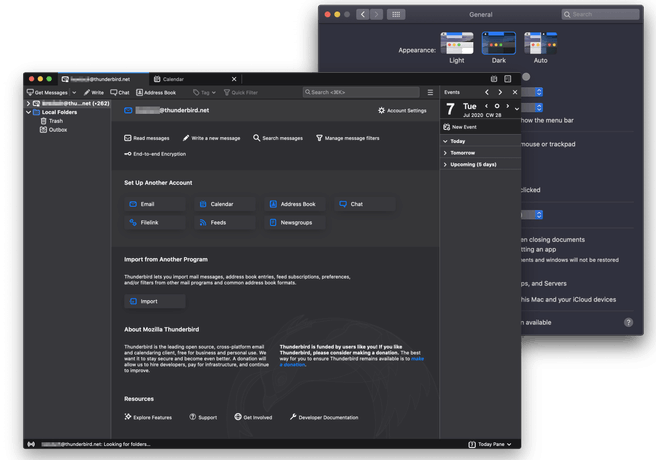Go back in System Preferences window
656x460 pixels.
pos(363,14)
